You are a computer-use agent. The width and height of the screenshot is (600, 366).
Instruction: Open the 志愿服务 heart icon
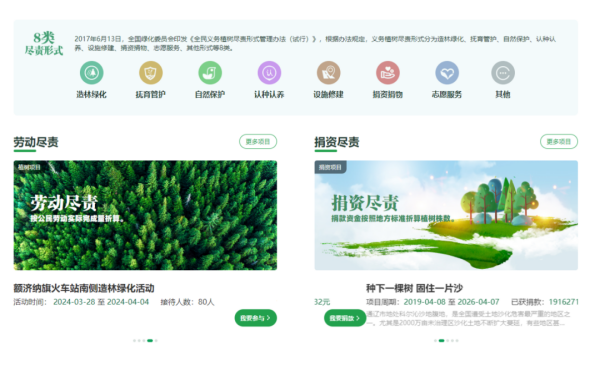click(447, 73)
